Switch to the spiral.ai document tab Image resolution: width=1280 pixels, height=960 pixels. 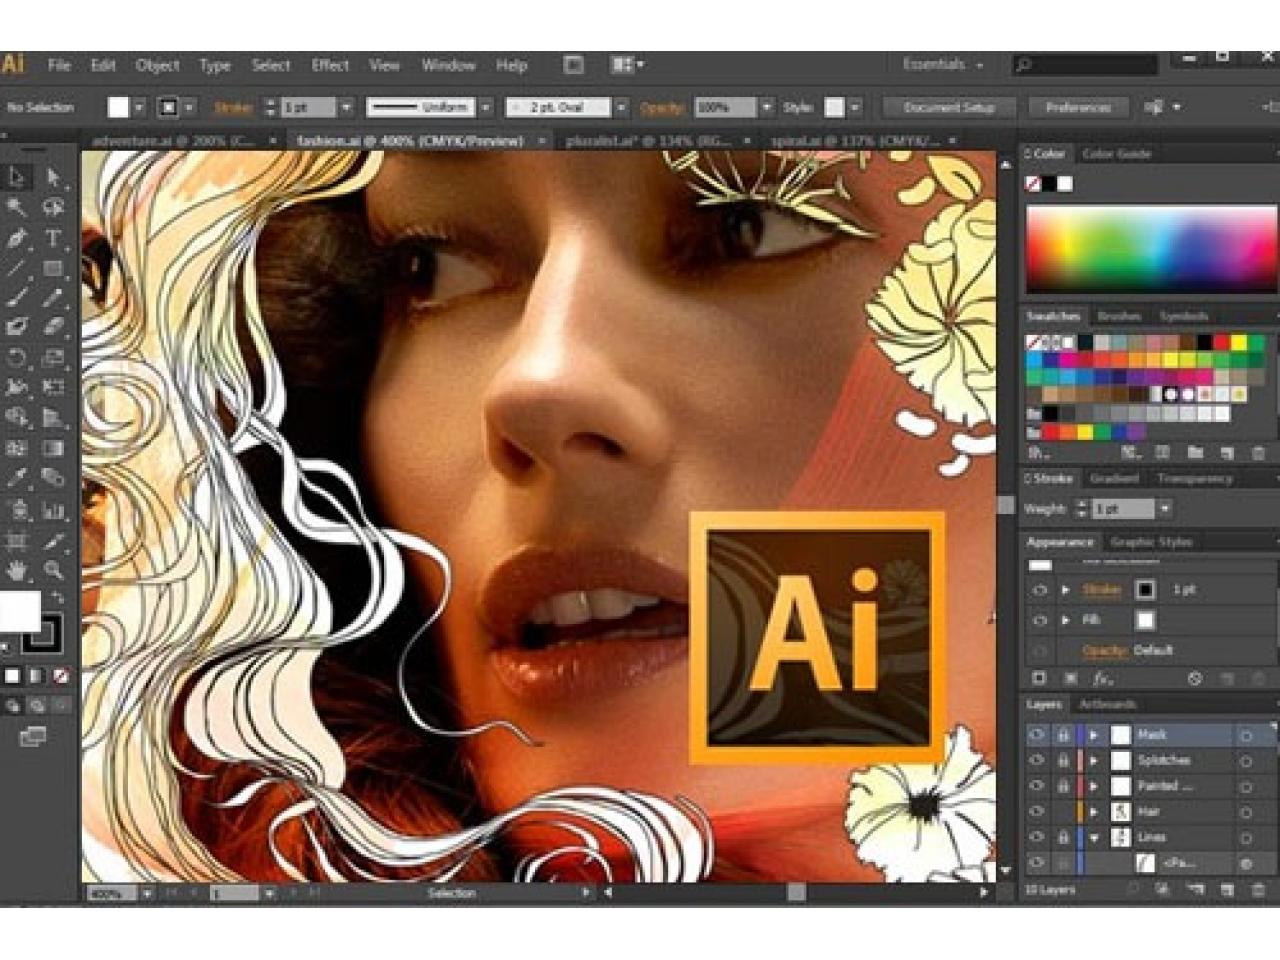pyautogui.click(x=856, y=141)
